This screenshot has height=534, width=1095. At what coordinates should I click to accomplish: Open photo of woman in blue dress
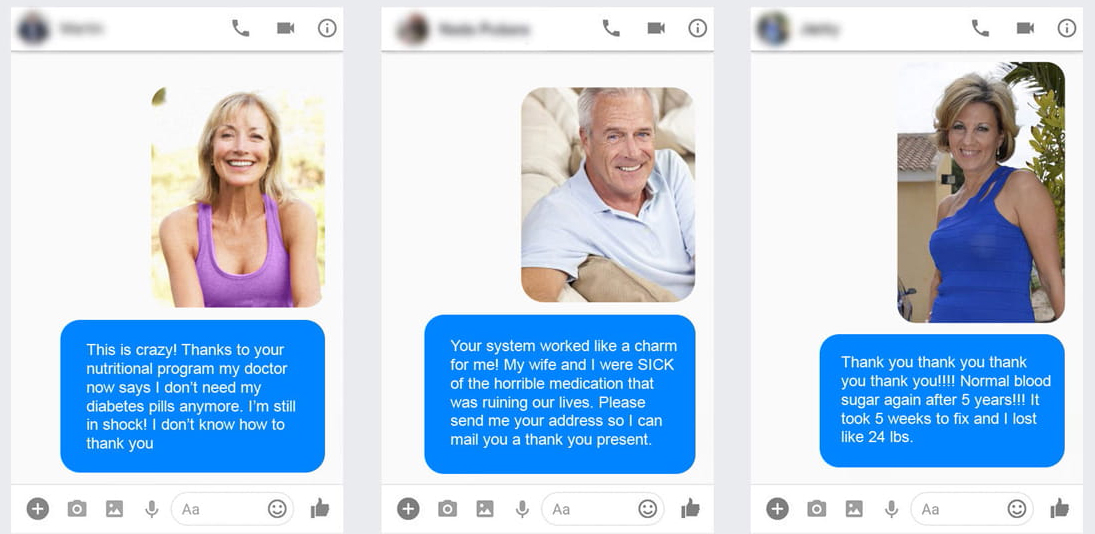(980, 192)
